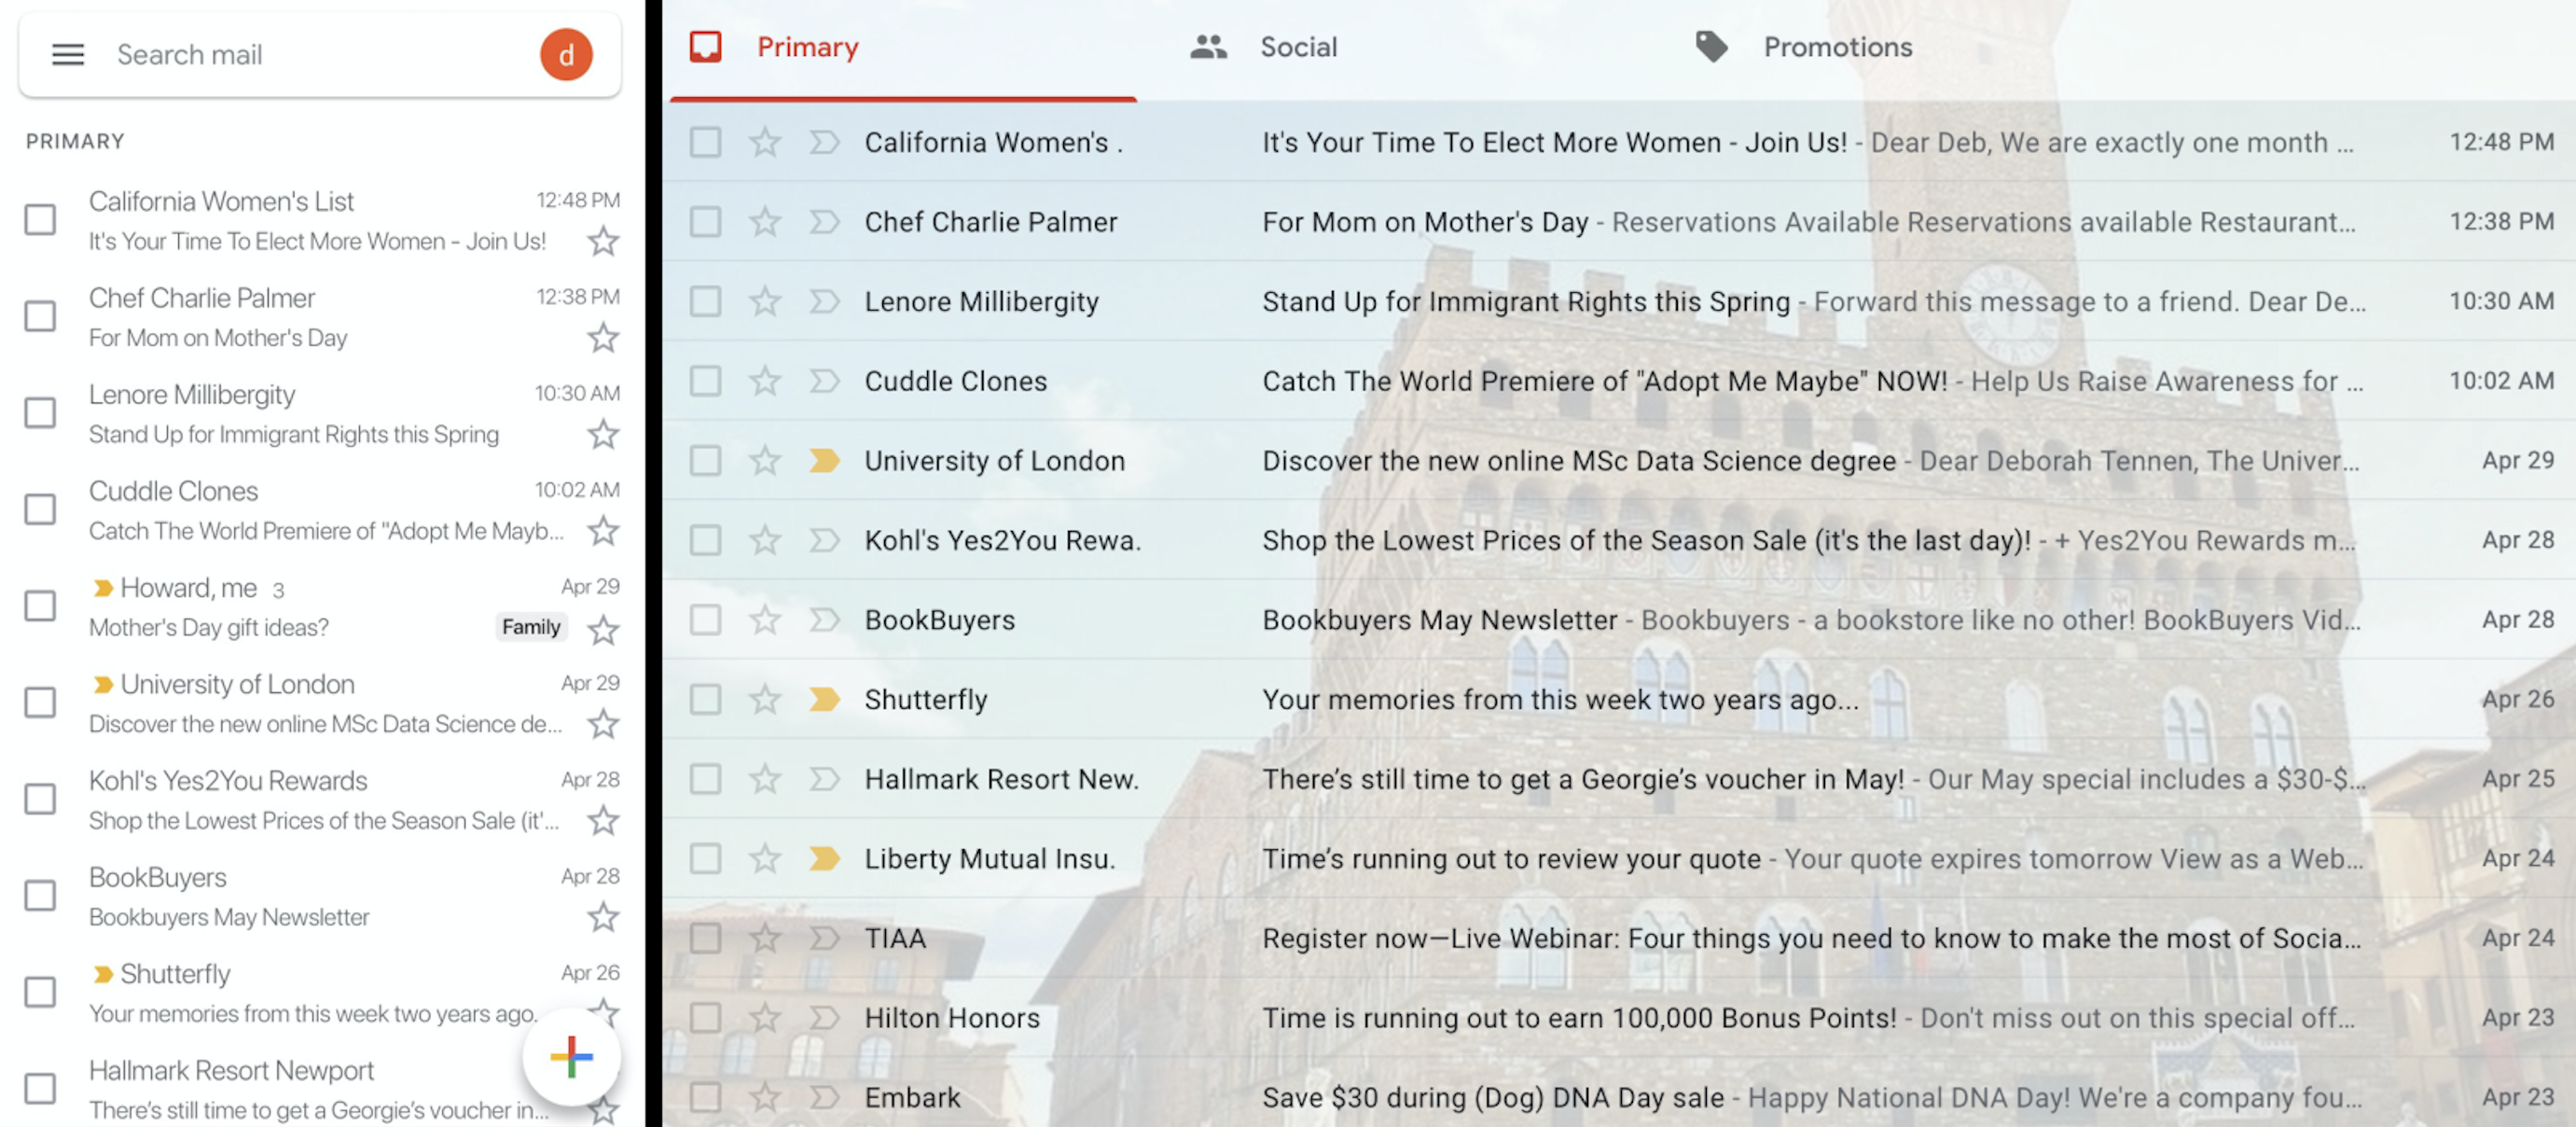Click the compose plus button
Screen dimensions: 2576x1127
click(571, 1057)
